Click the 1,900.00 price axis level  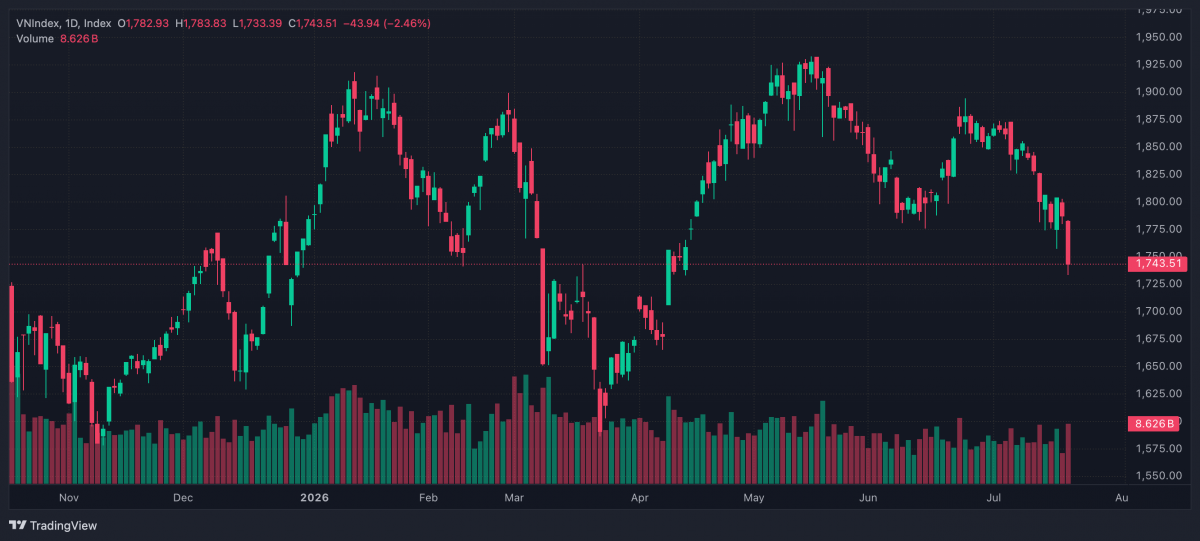1160,92
